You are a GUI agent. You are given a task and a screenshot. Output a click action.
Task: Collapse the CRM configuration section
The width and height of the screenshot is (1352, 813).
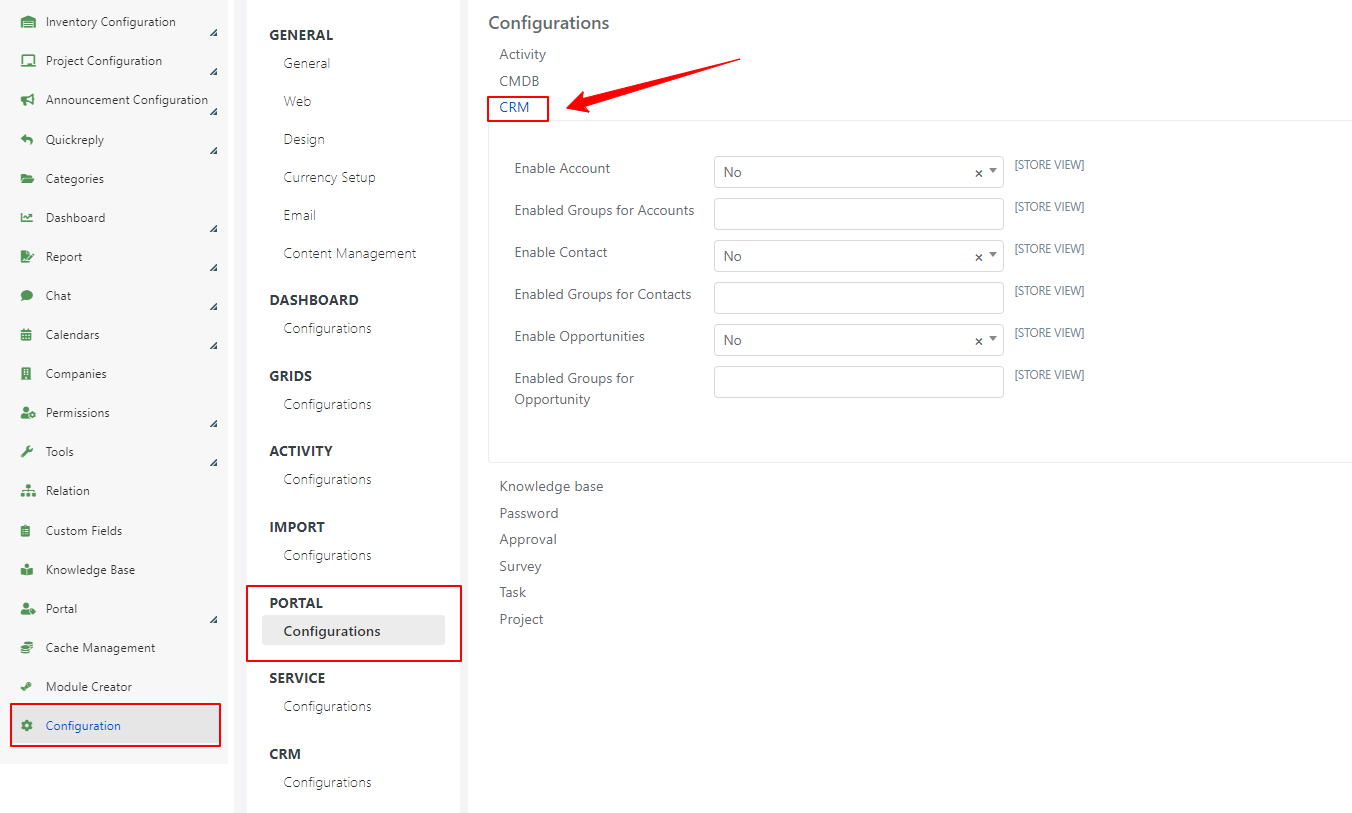point(514,107)
